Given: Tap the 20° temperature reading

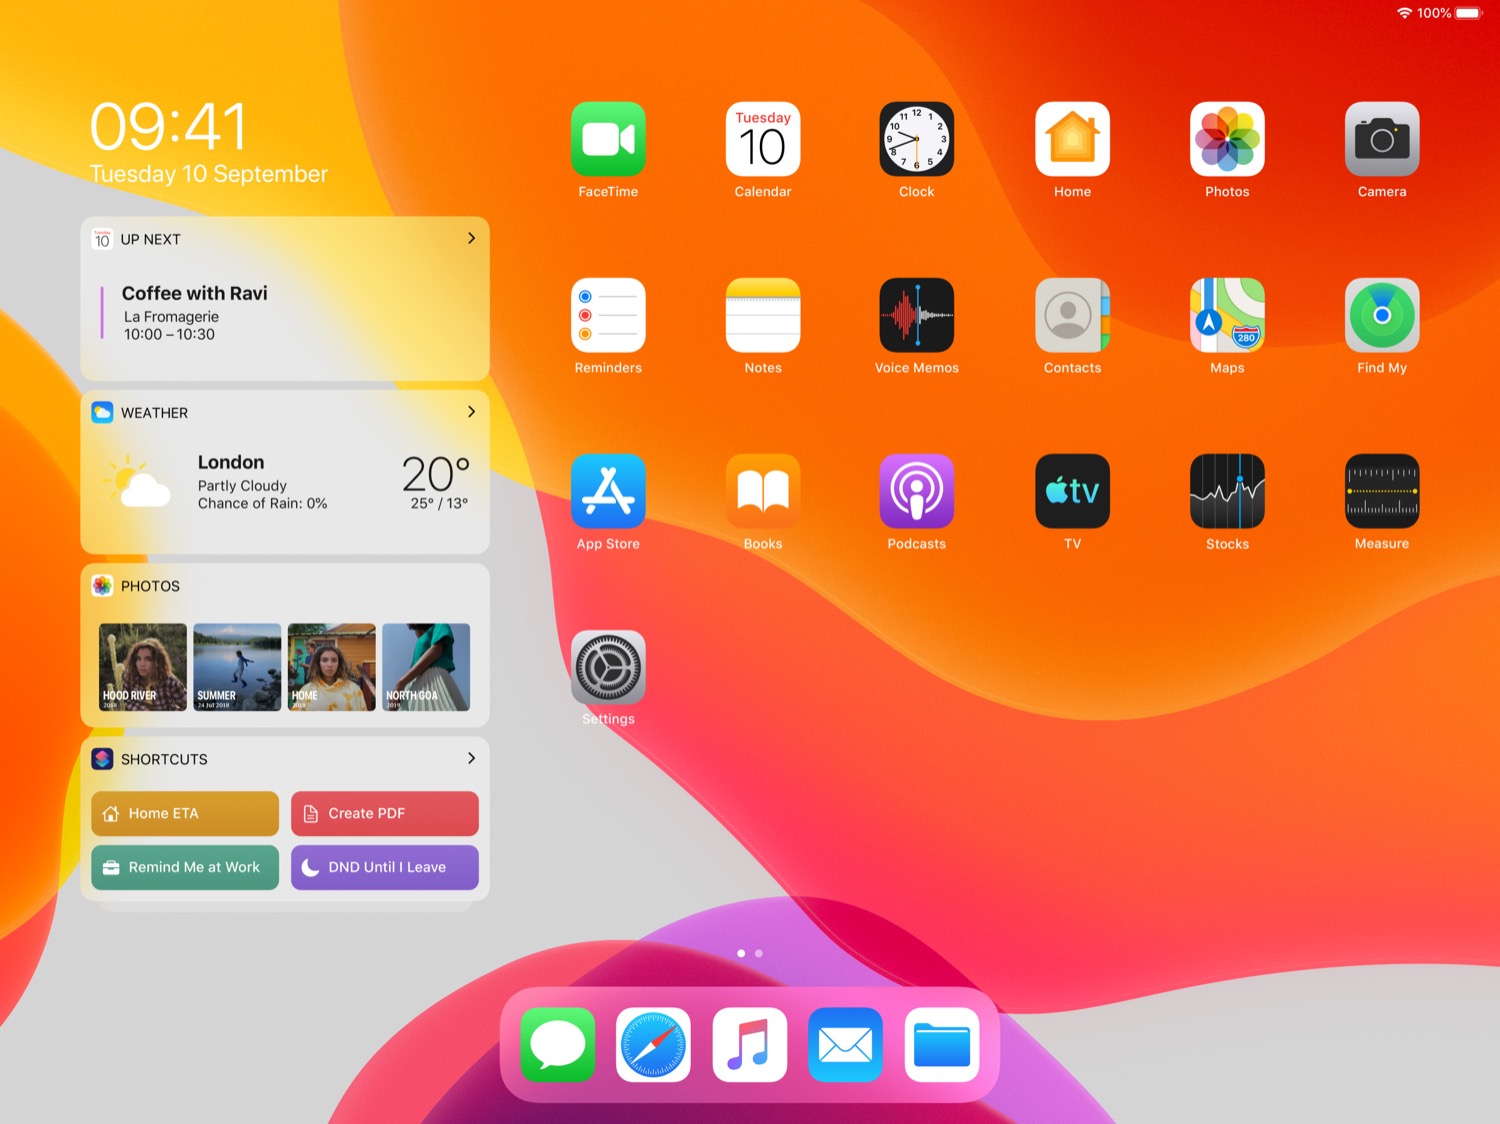Looking at the screenshot, I should pos(436,473).
